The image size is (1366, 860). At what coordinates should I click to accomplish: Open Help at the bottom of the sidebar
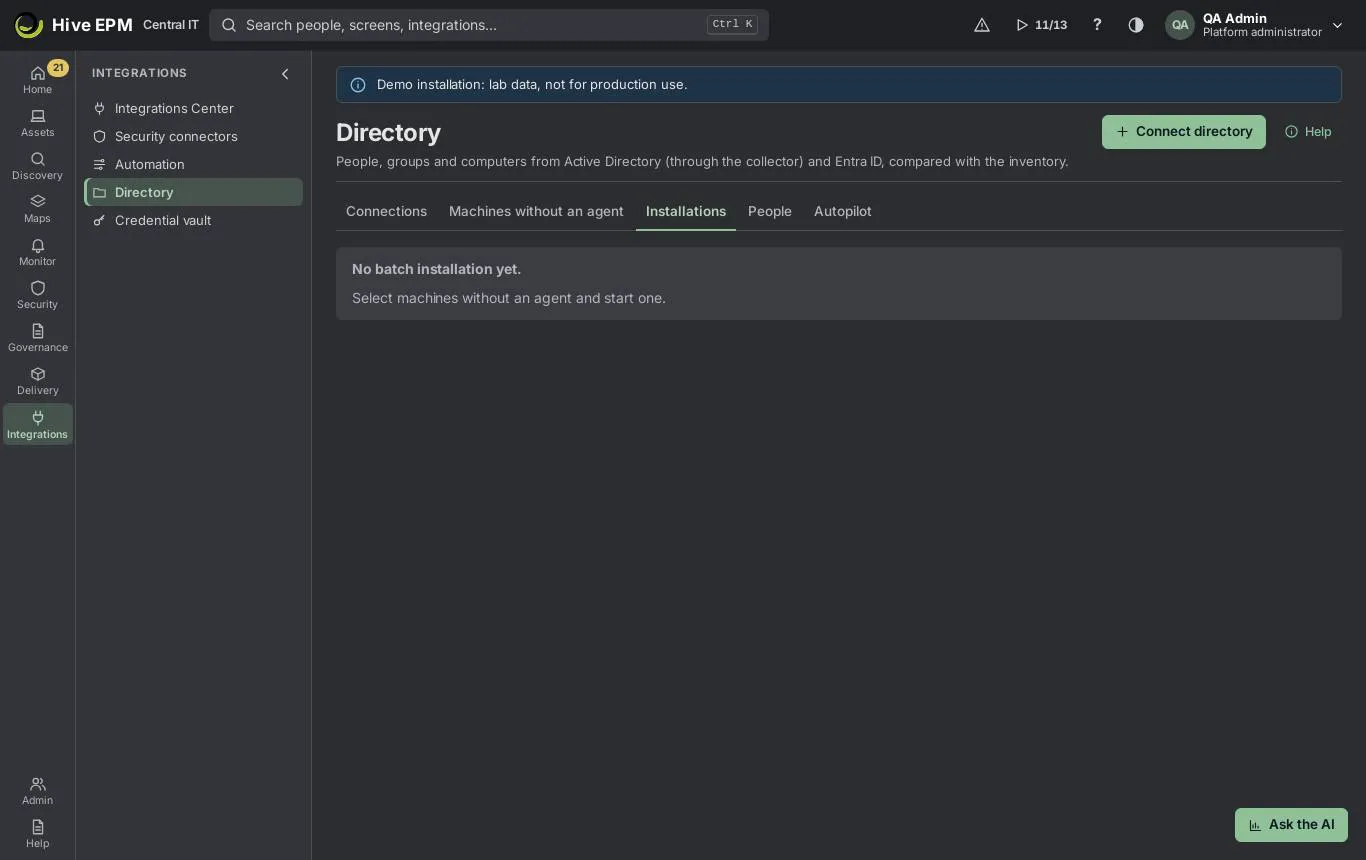tap(37, 833)
